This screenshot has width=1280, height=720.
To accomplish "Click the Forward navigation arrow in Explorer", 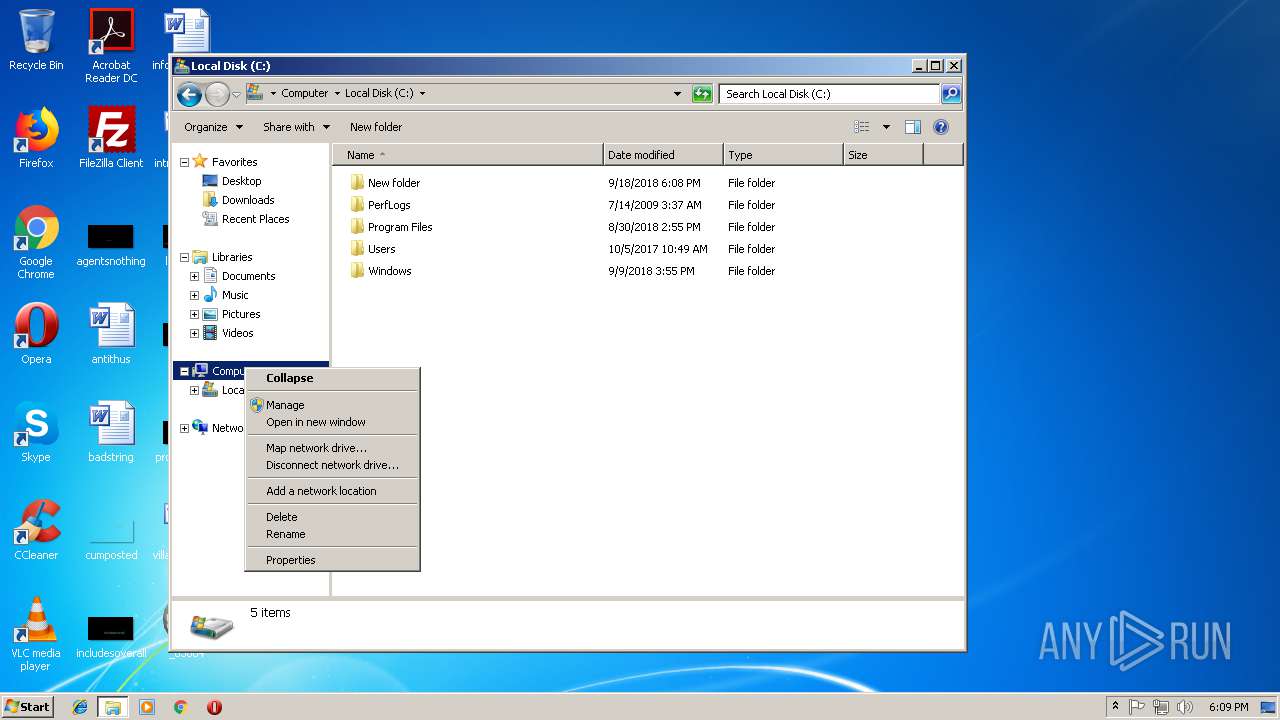I will 217,94.
